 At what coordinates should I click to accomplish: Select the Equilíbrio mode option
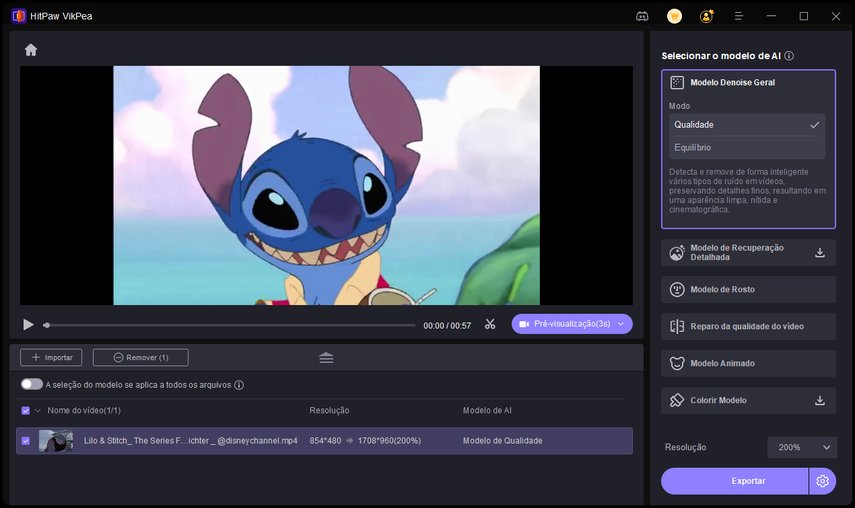pos(747,148)
